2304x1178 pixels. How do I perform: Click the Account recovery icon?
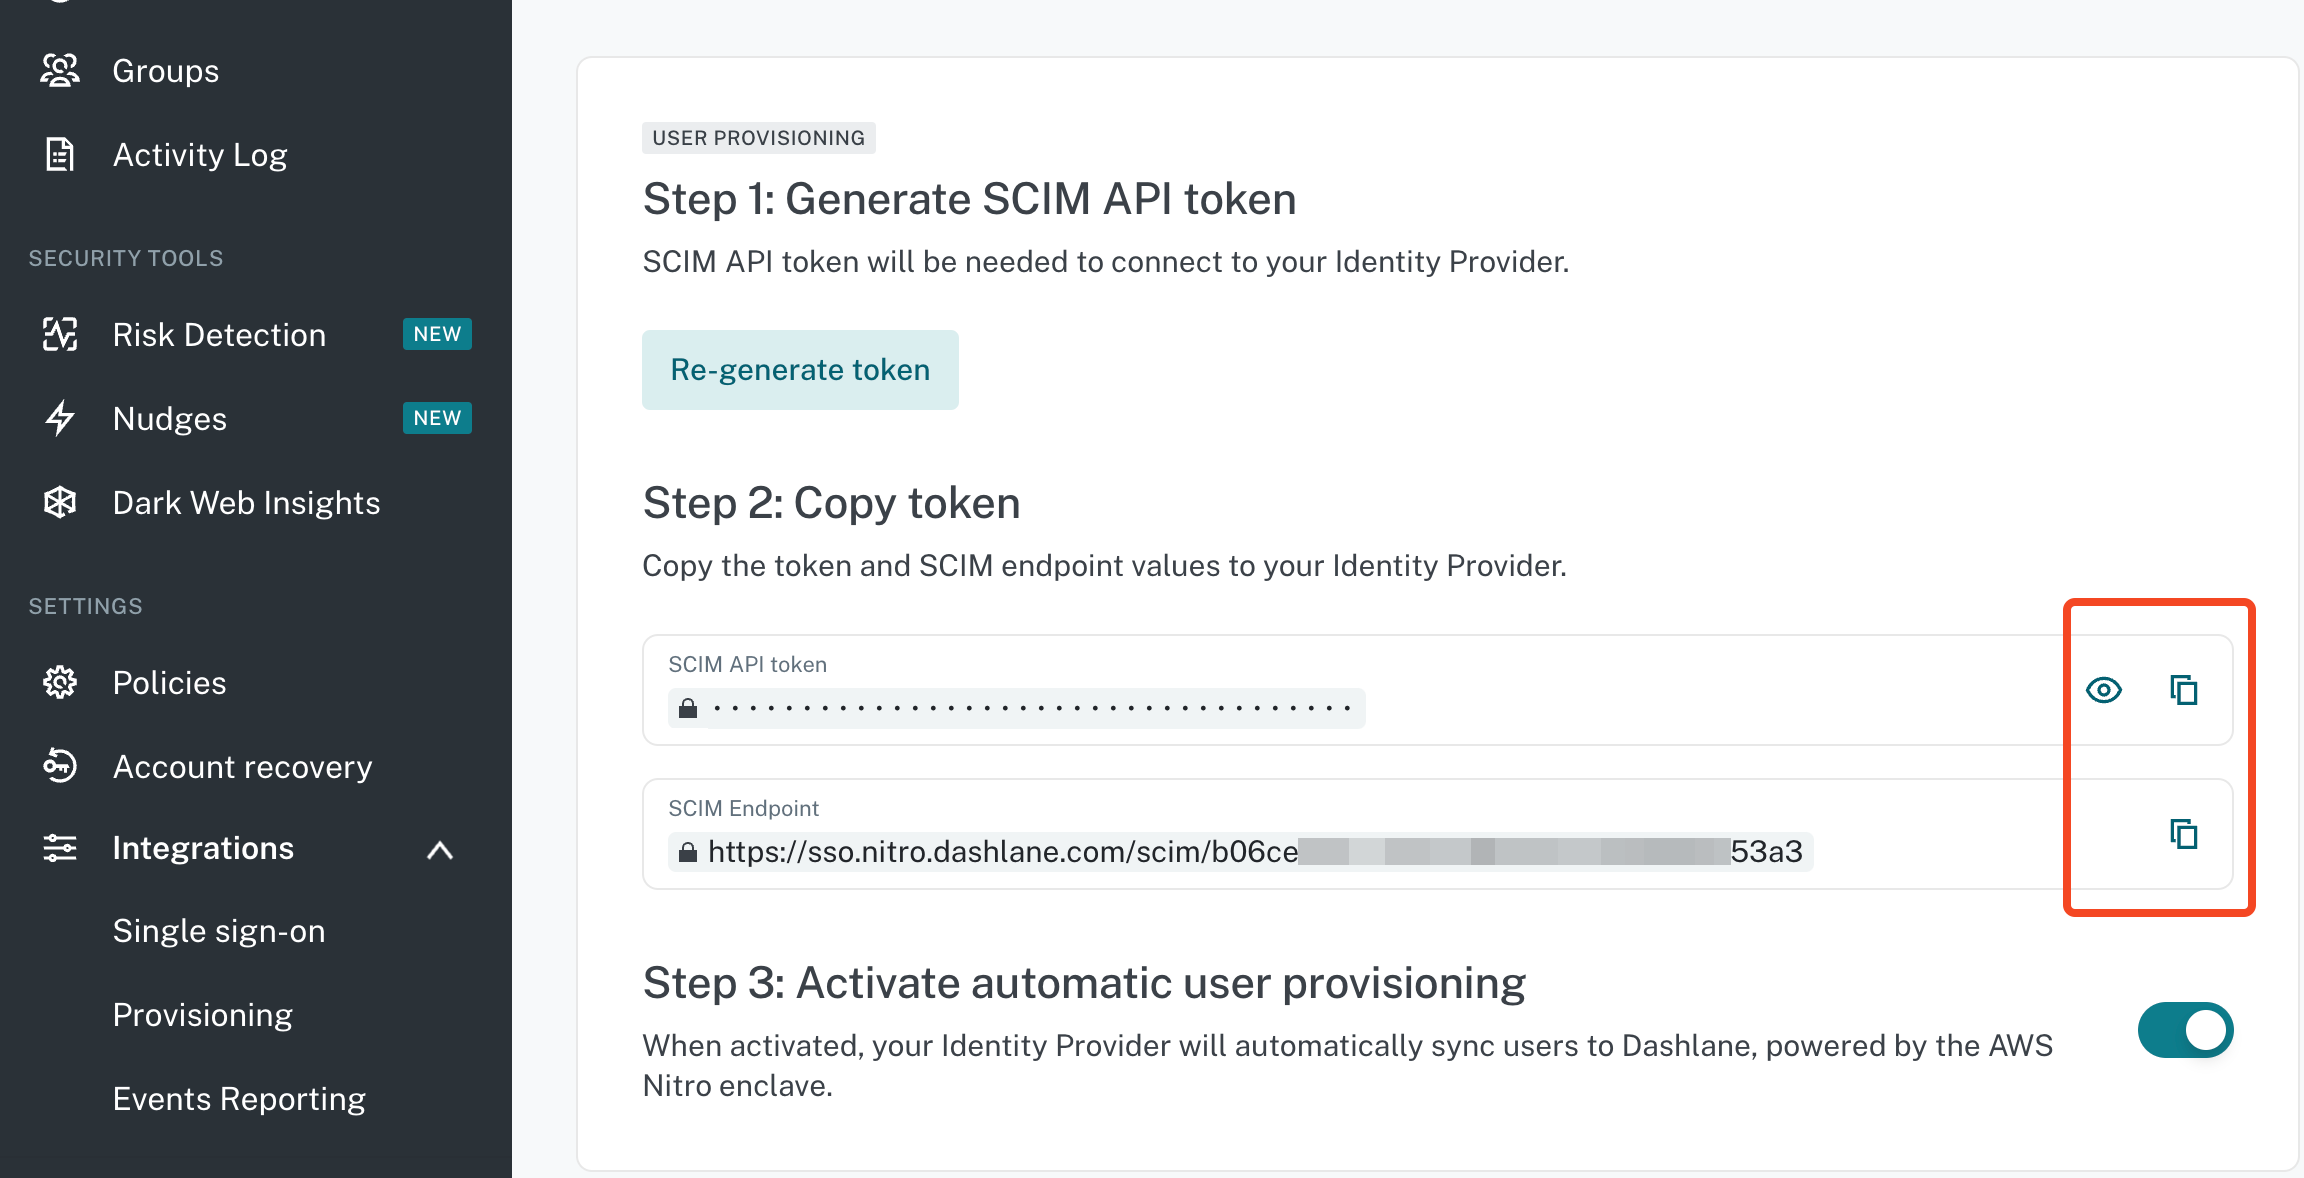pyautogui.click(x=60, y=766)
